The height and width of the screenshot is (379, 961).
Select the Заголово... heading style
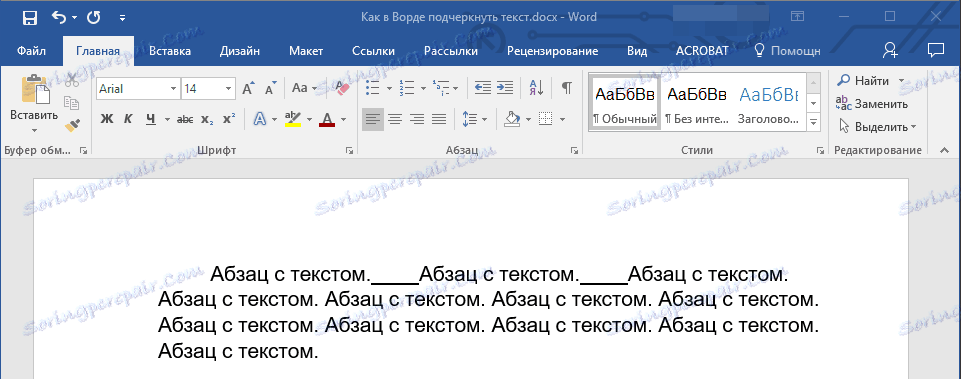point(769,102)
